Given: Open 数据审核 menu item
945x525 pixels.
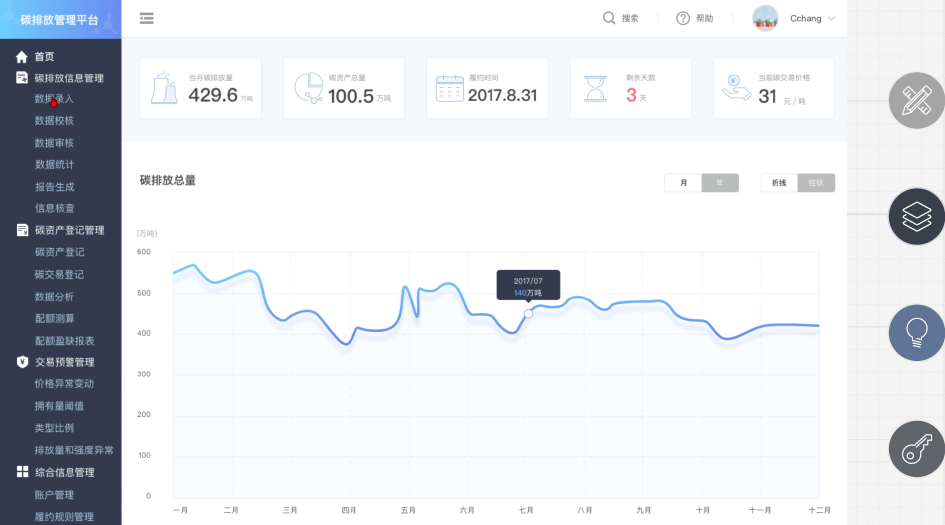Looking at the screenshot, I should click(x=54, y=143).
